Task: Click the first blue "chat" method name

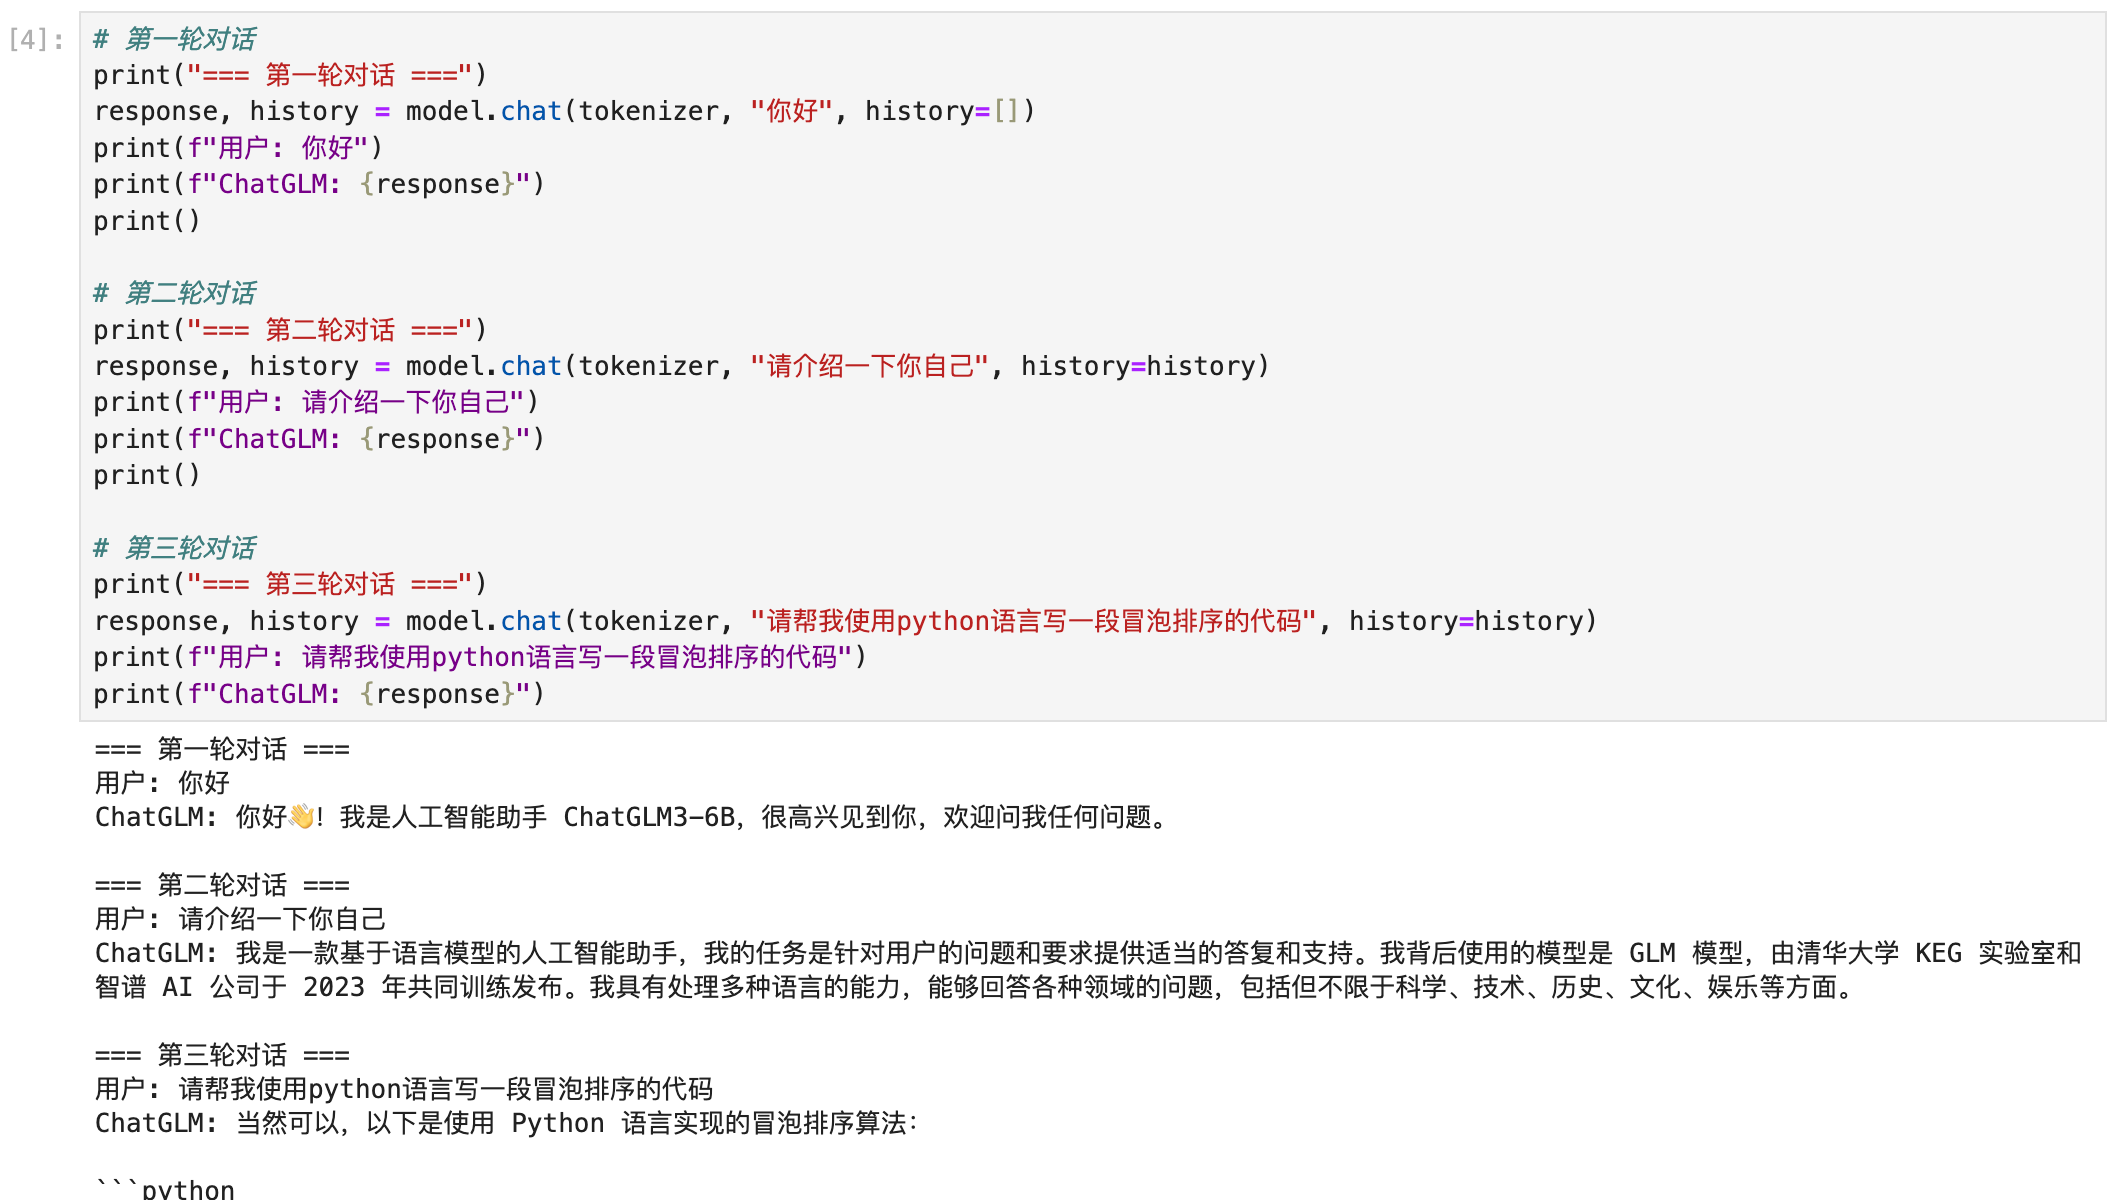Action: (531, 111)
